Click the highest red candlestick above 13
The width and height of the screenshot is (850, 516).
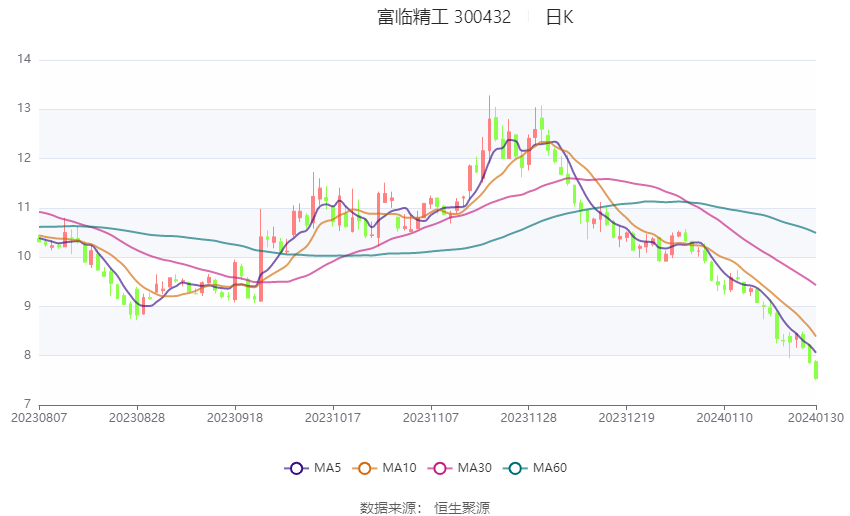(489, 125)
